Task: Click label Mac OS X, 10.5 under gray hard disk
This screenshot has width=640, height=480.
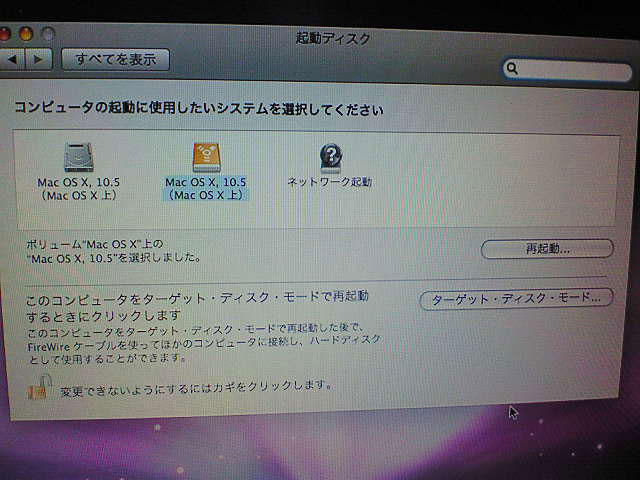Action: click(78, 189)
